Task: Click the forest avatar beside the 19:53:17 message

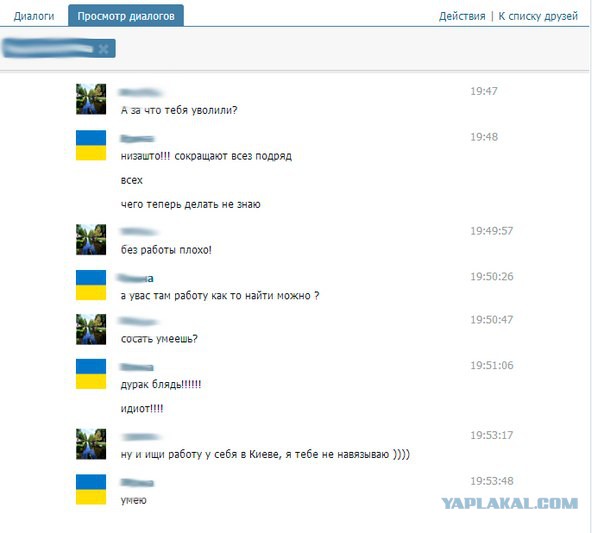Action: 91,444
